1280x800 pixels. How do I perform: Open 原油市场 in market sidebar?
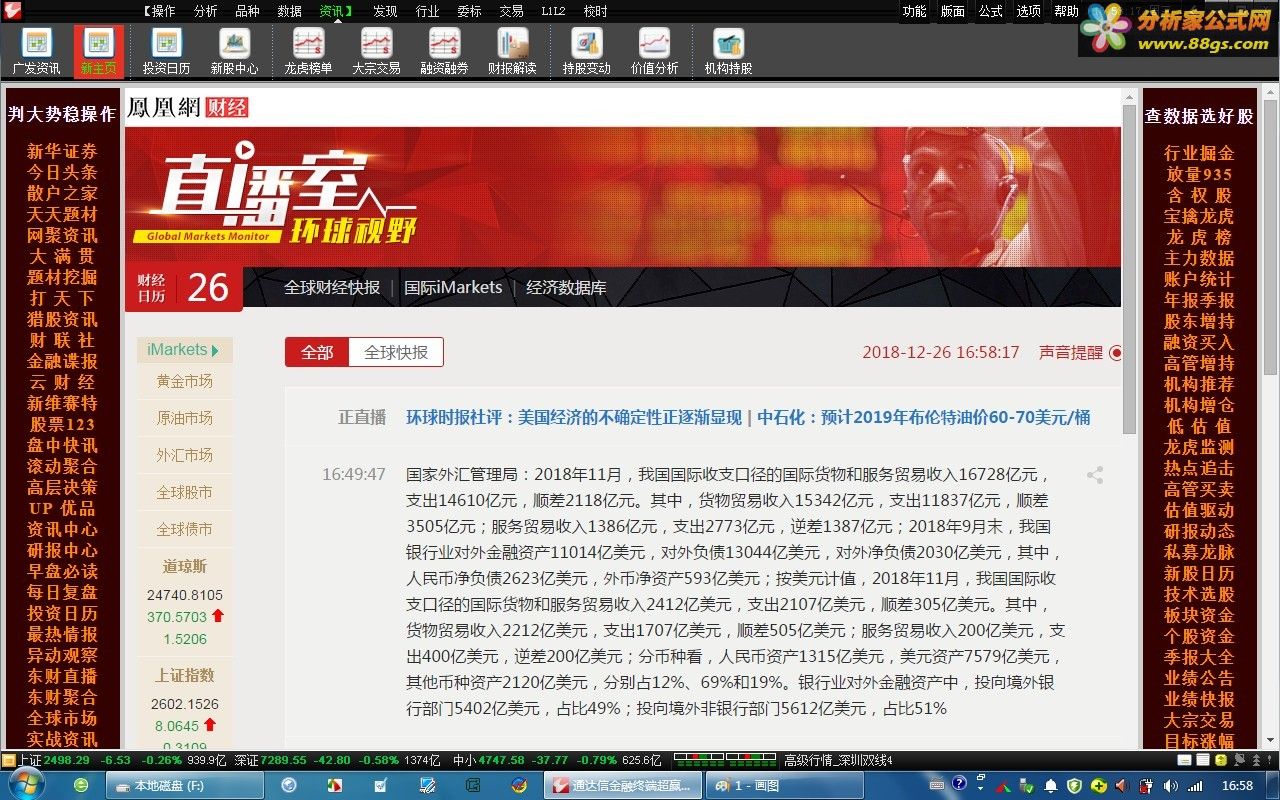pyautogui.click(x=185, y=418)
